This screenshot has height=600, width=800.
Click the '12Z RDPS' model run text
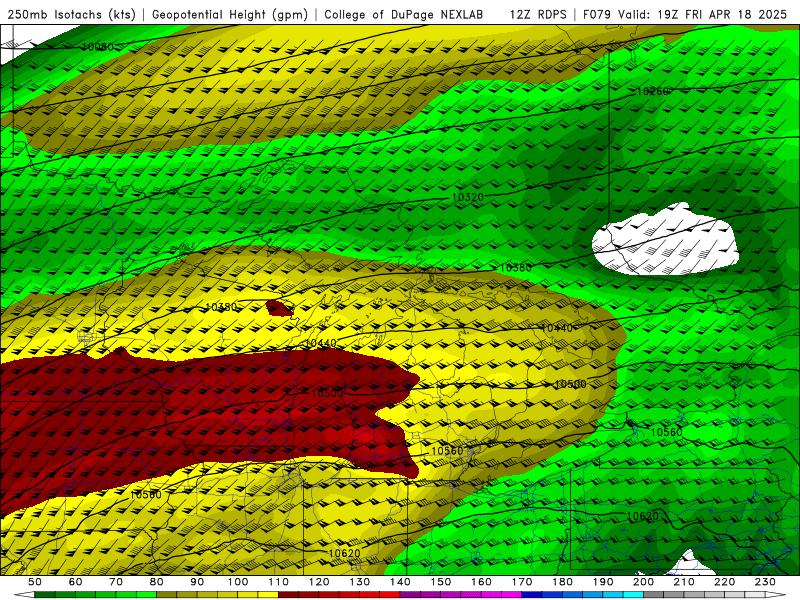pyautogui.click(x=537, y=14)
